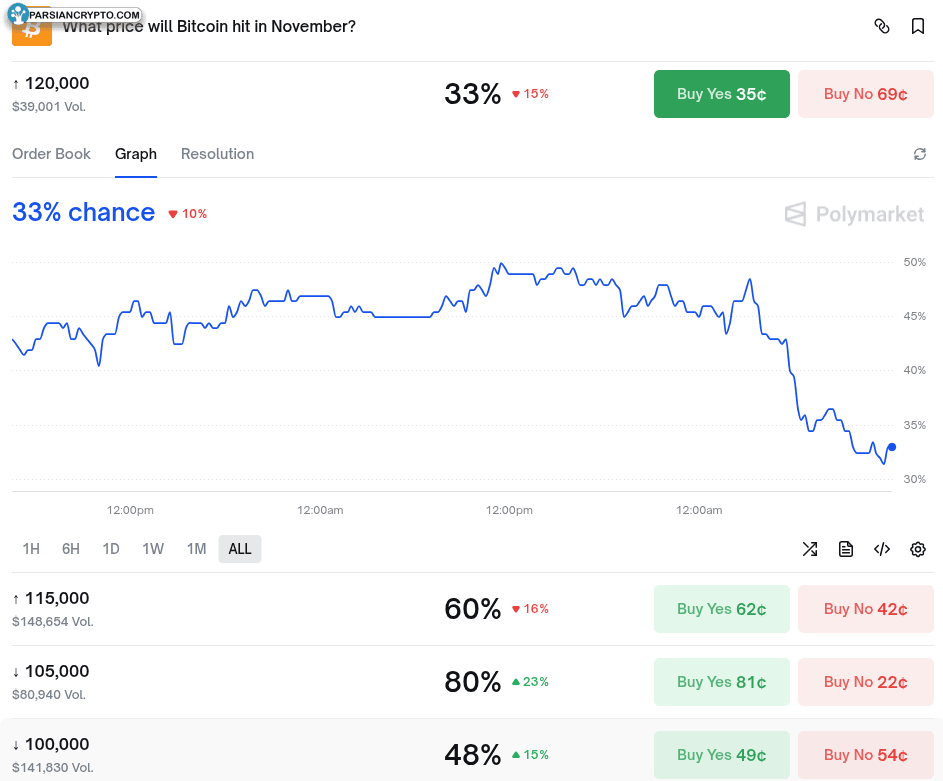The height and width of the screenshot is (781, 943).
Task: Open the compare markets shuffle icon
Action: pyautogui.click(x=809, y=549)
